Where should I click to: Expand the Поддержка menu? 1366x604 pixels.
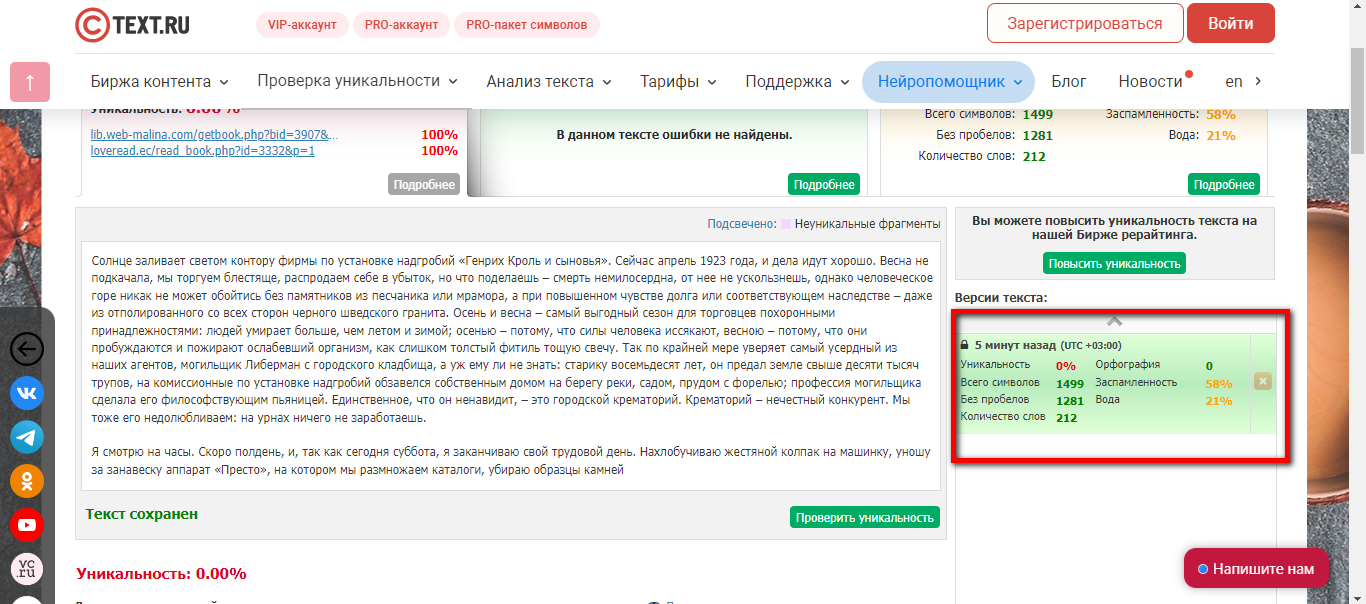tap(797, 82)
